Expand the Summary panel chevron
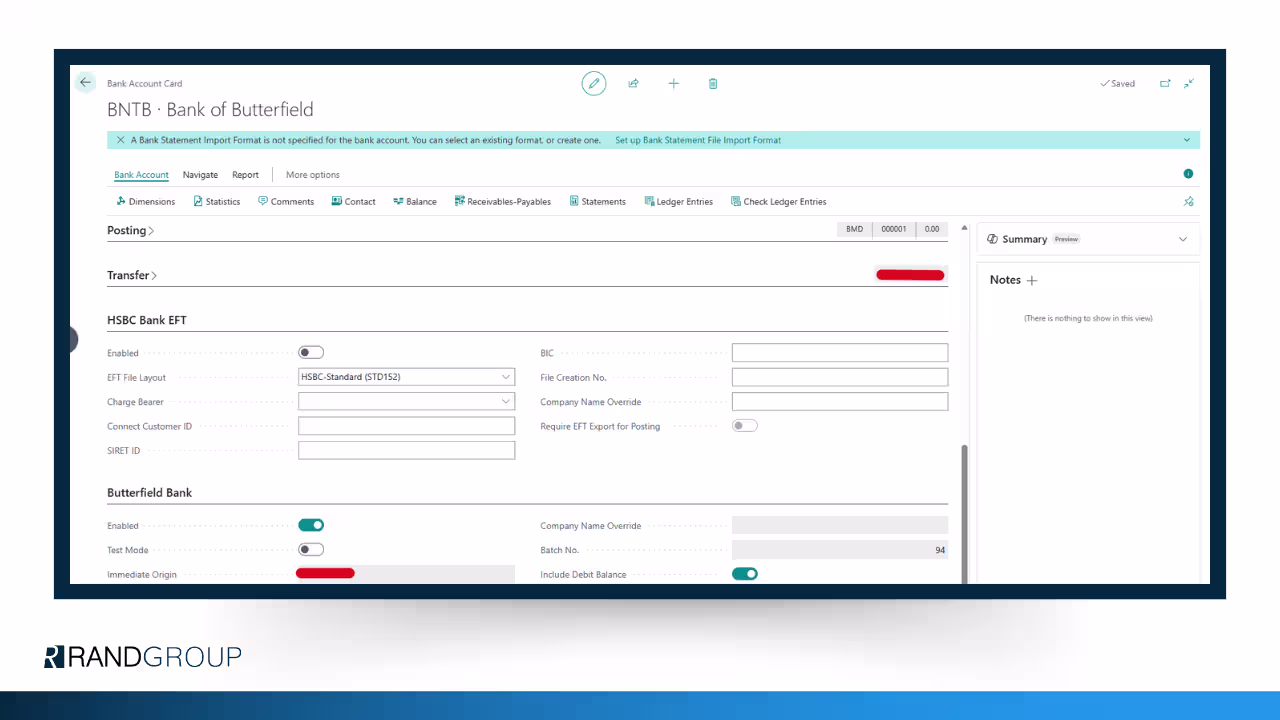Screen dimensions: 1280x720 click(x=1183, y=239)
